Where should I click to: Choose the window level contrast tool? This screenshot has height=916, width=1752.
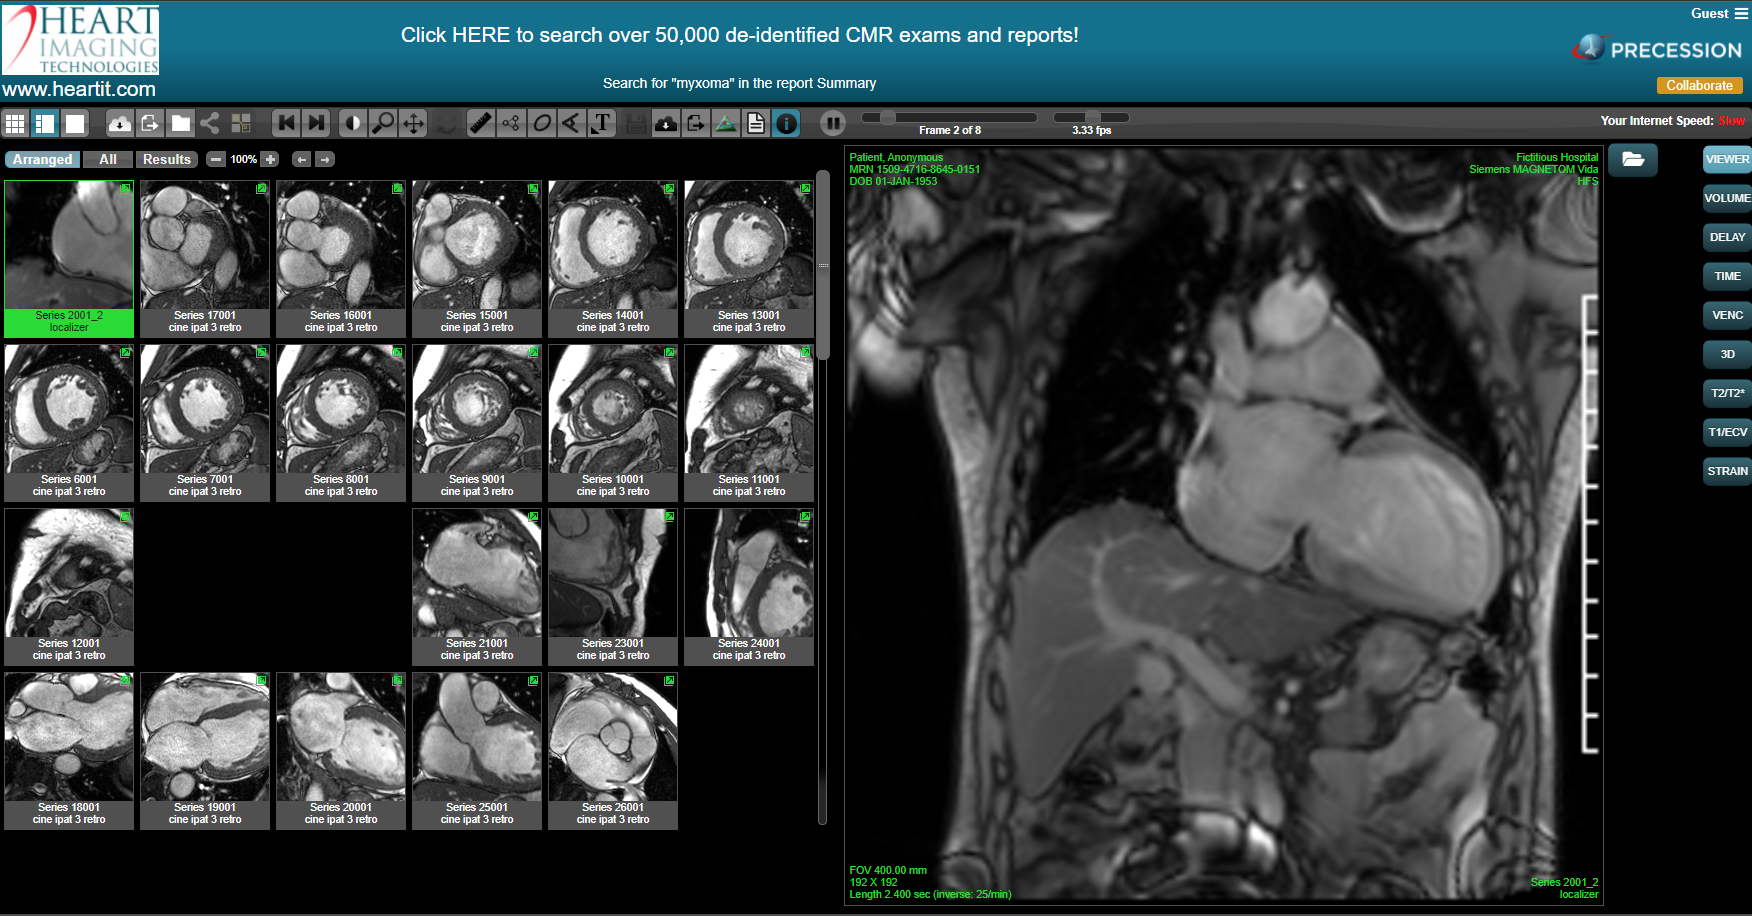click(352, 123)
